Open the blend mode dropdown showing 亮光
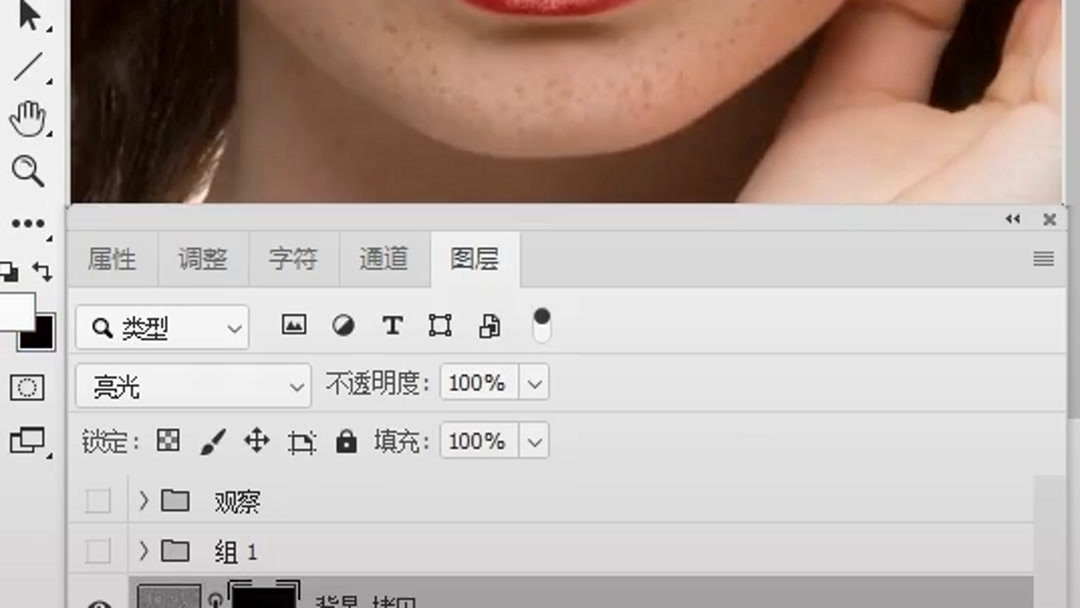Viewport: 1080px width, 608px height. pos(192,383)
